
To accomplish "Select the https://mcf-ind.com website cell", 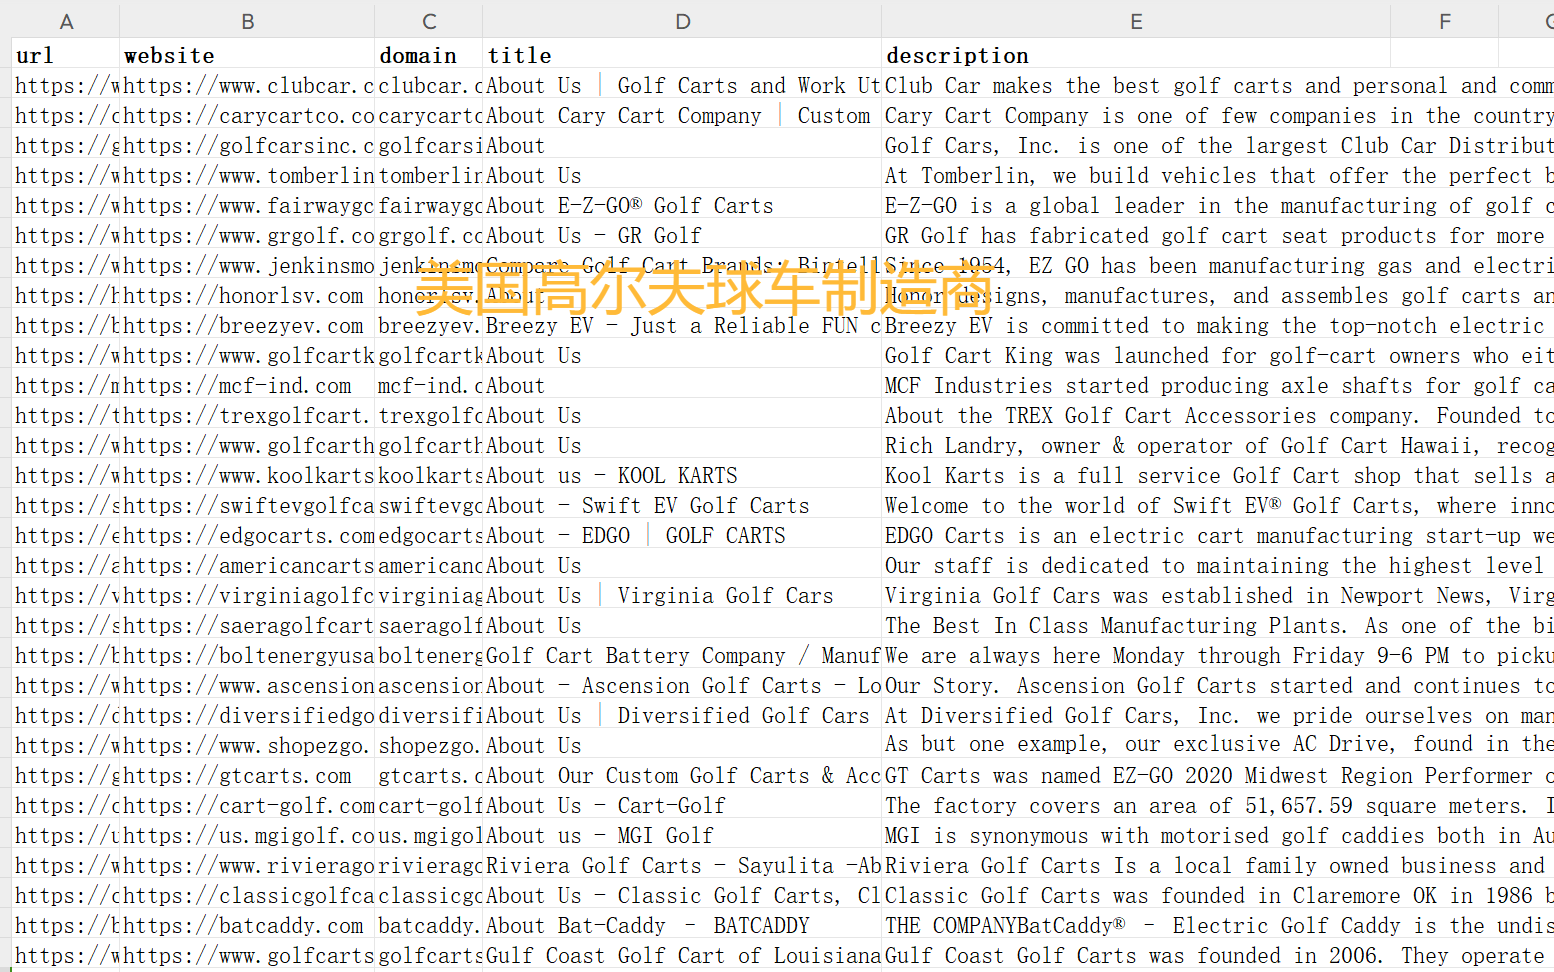I will point(247,385).
